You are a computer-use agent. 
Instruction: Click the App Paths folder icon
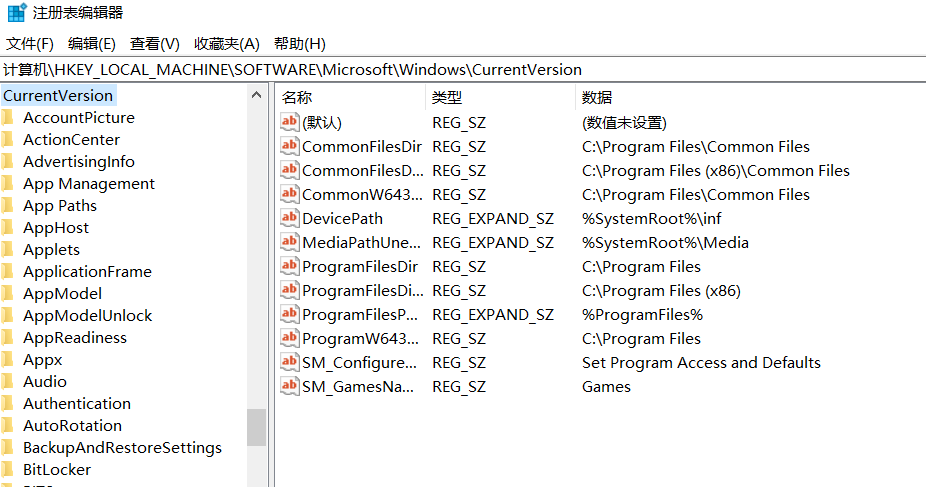pos(7,205)
